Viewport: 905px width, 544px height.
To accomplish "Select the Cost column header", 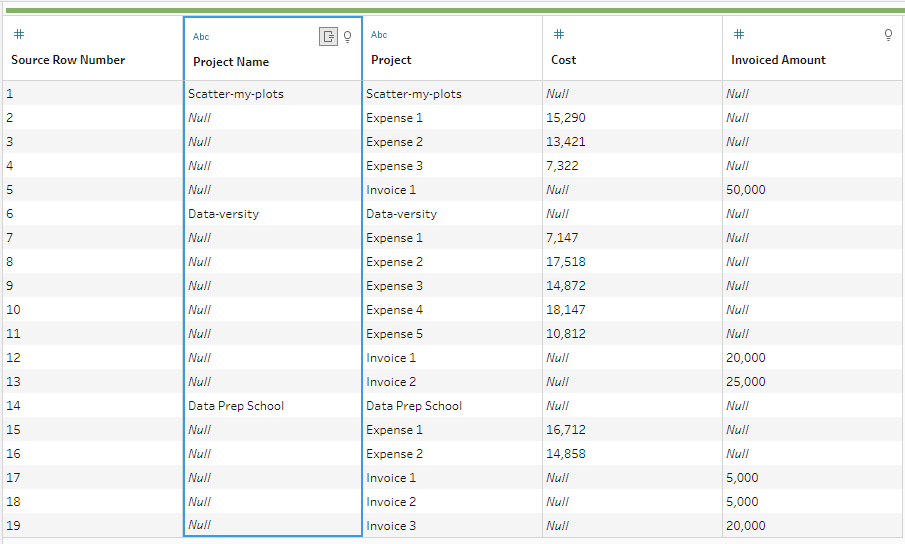I will [563, 60].
